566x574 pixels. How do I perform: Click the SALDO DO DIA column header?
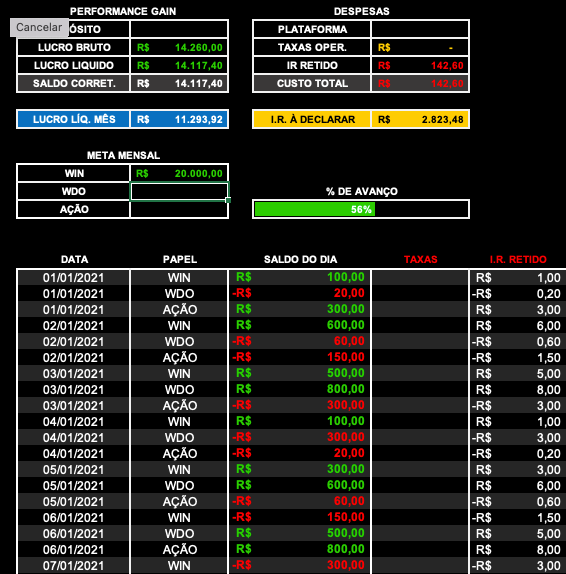(301, 260)
